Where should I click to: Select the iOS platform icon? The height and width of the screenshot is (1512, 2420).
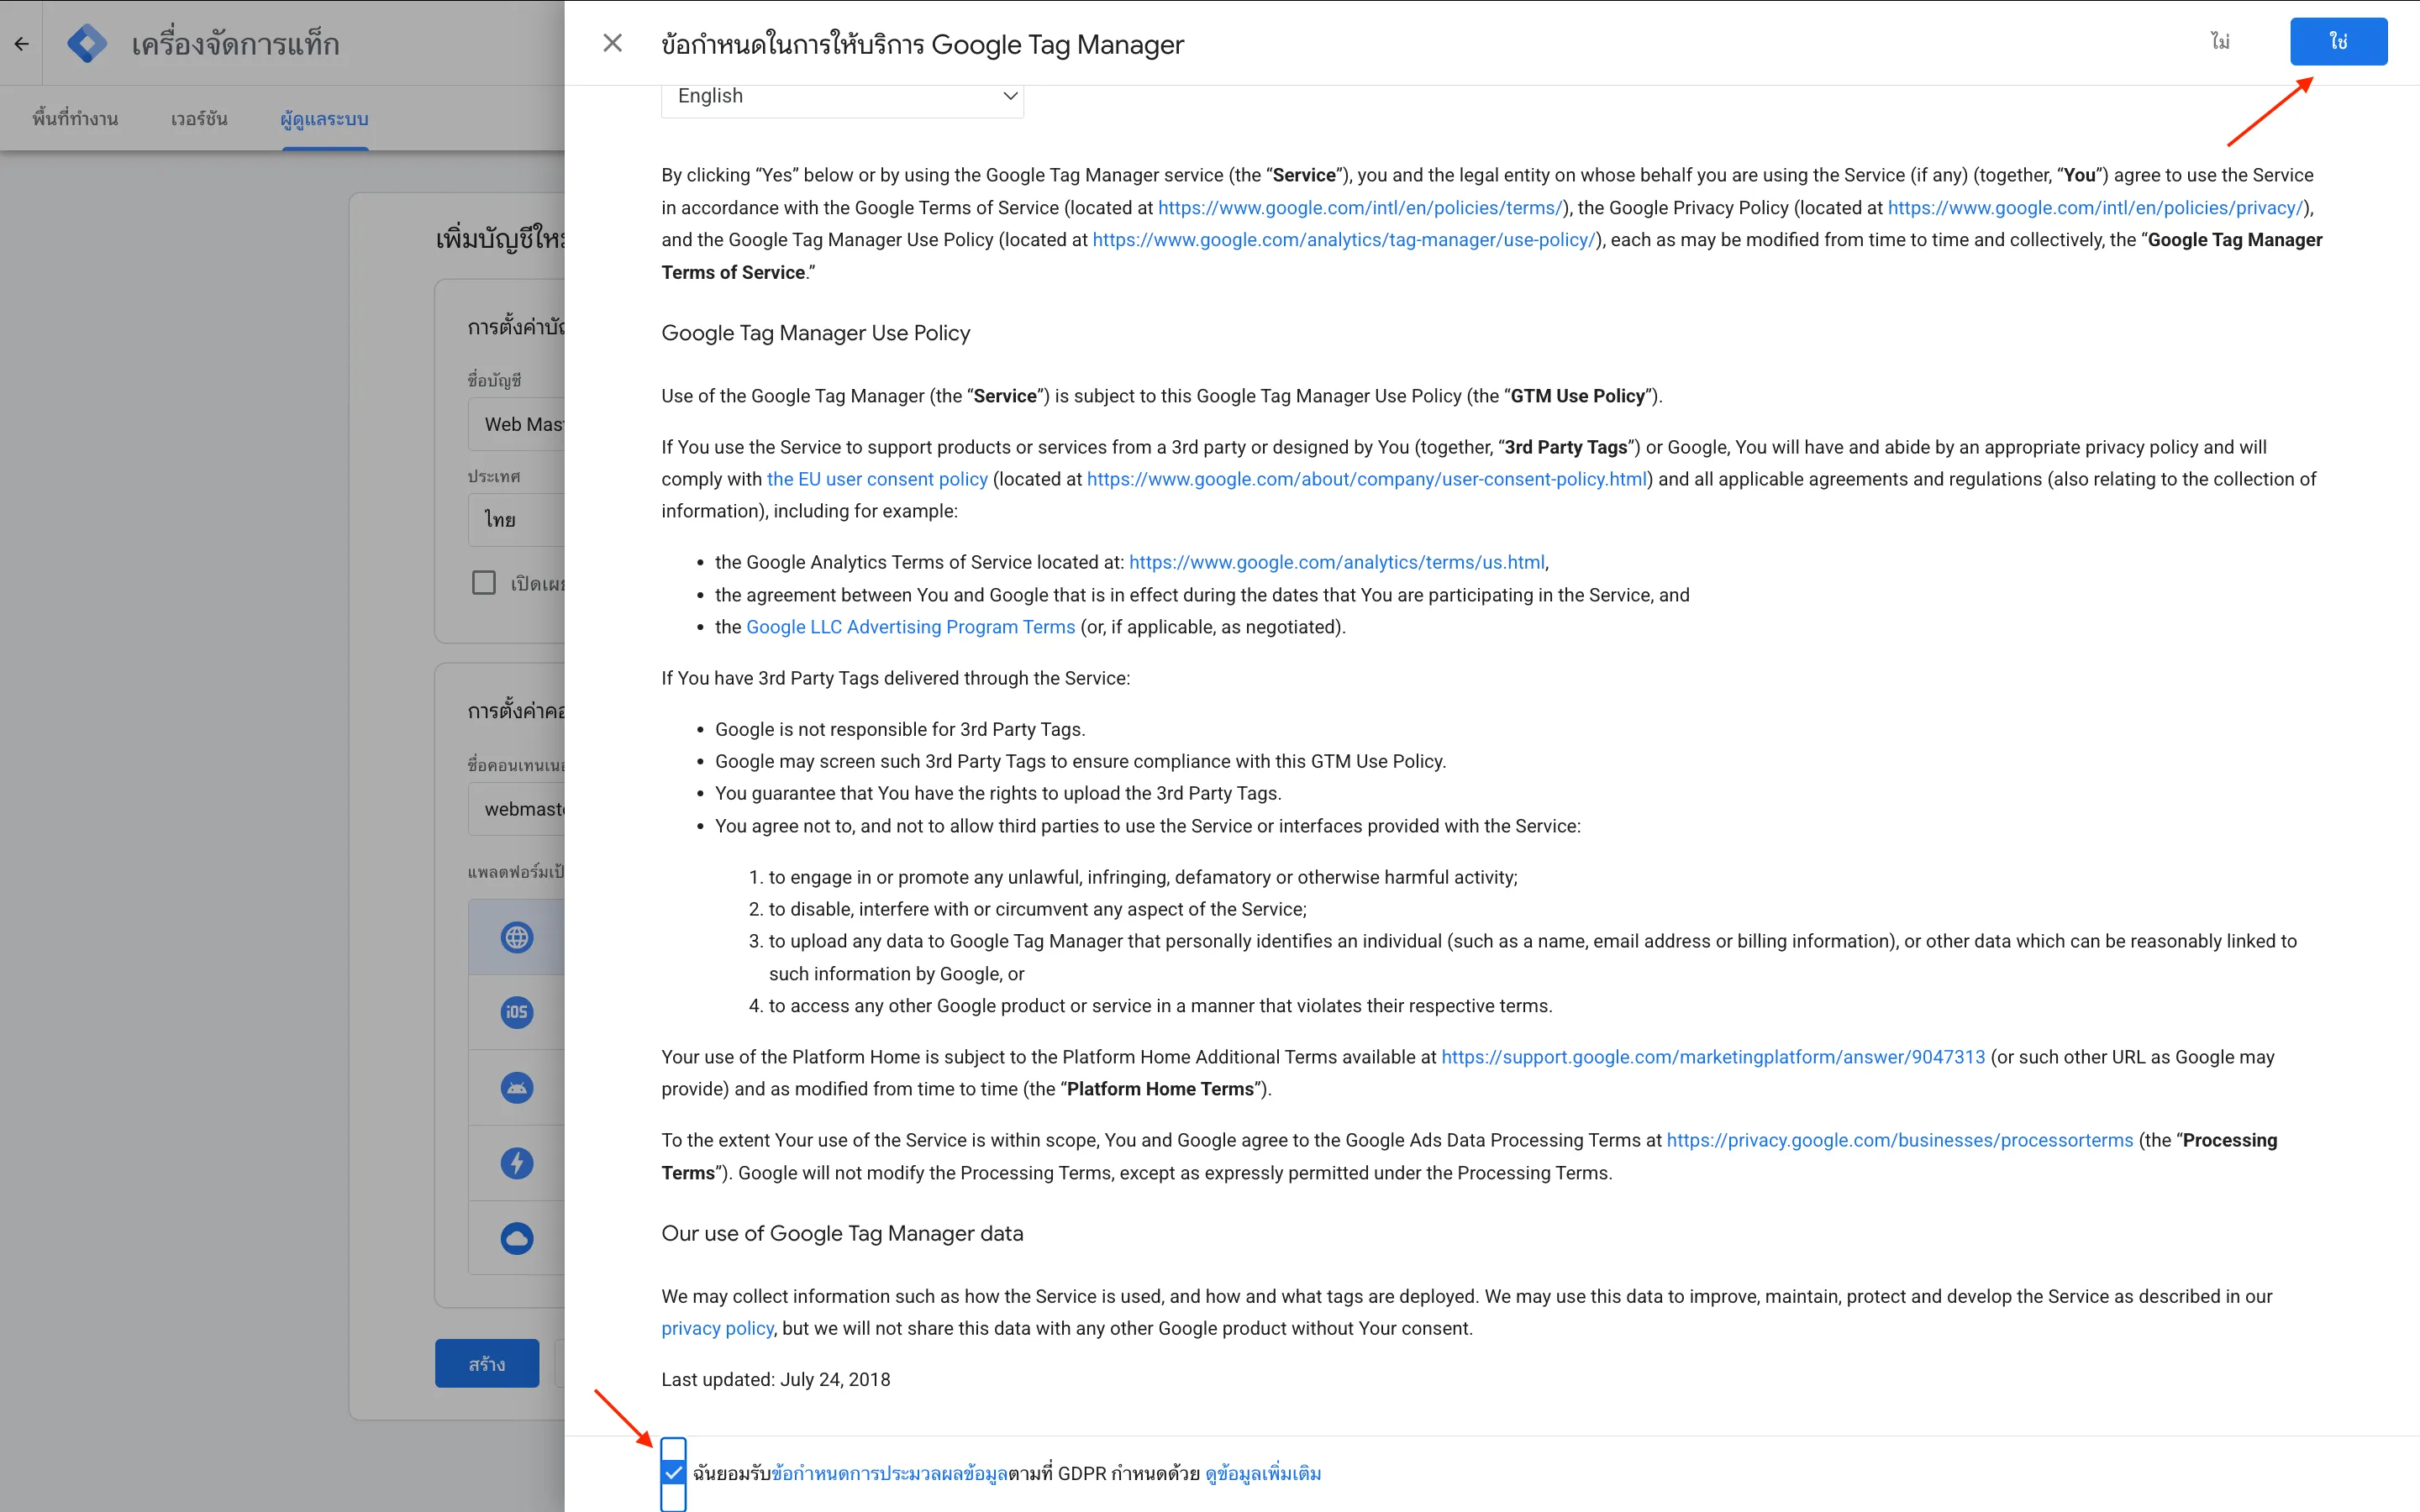pos(516,1011)
